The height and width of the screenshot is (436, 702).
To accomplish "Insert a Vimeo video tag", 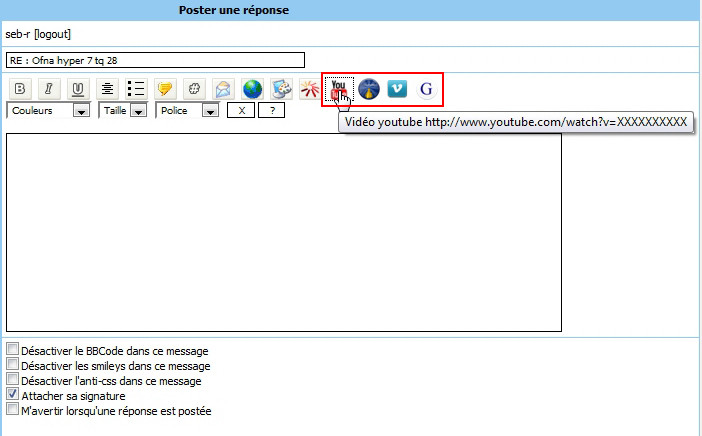I will (398, 89).
